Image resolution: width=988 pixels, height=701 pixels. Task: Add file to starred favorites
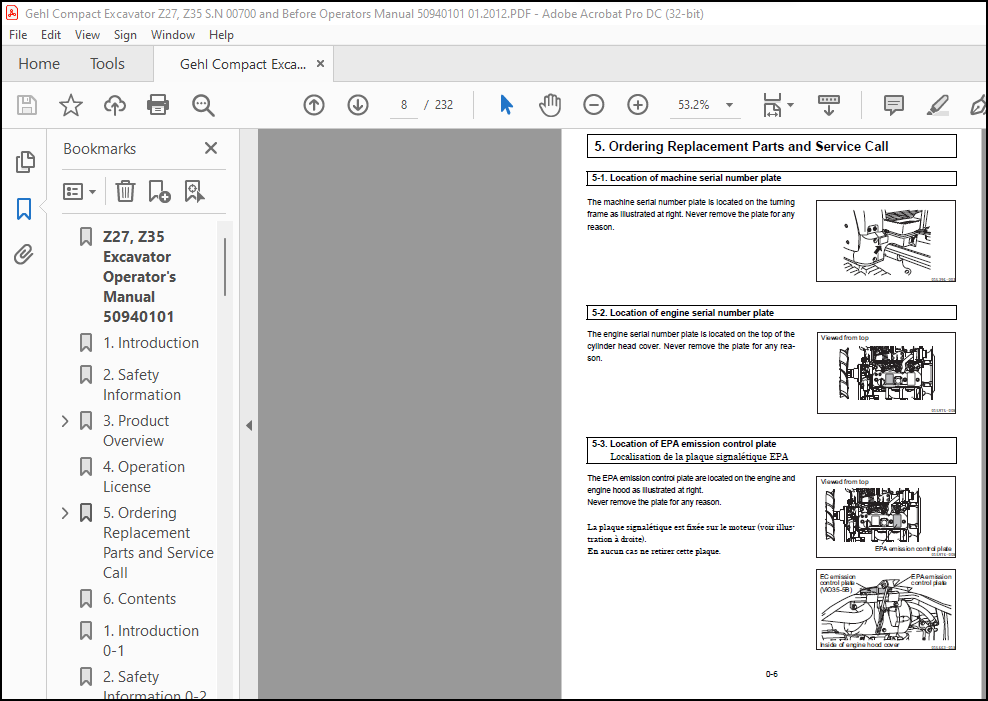point(71,105)
